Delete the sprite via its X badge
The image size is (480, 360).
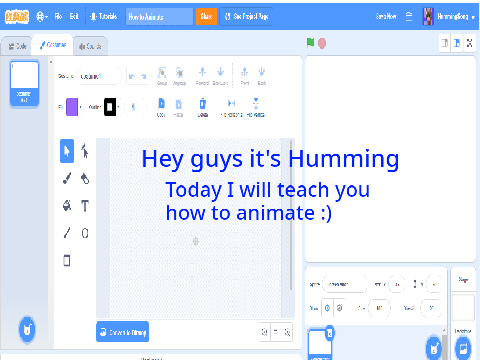coord(330,333)
